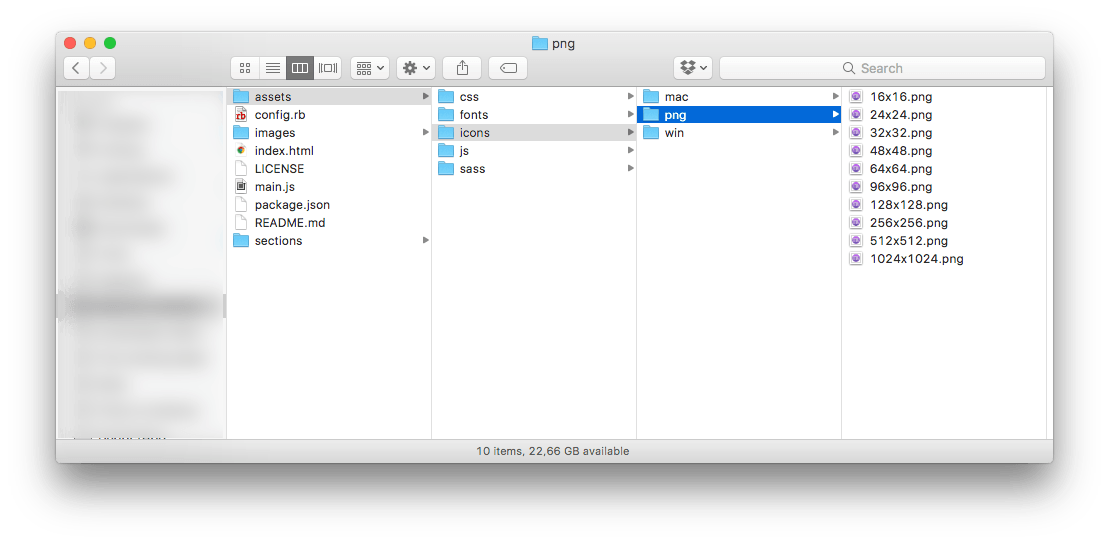The height and width of the screenshot is (543, 1109).
Task: Expand the arrow beside the images folder
Action: pos(426,132)
